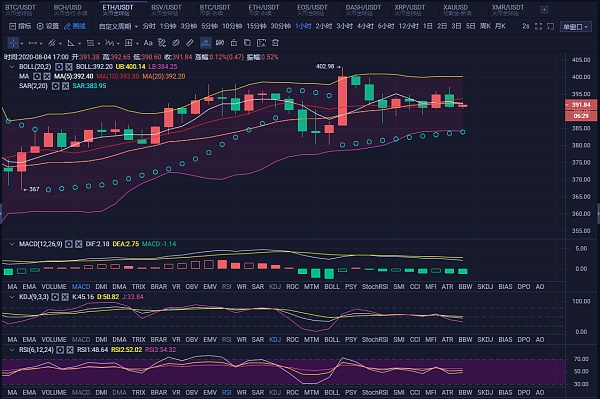Switch to the XMR/USDT tab
Screen dimensions: 600x399
[508, 10]
